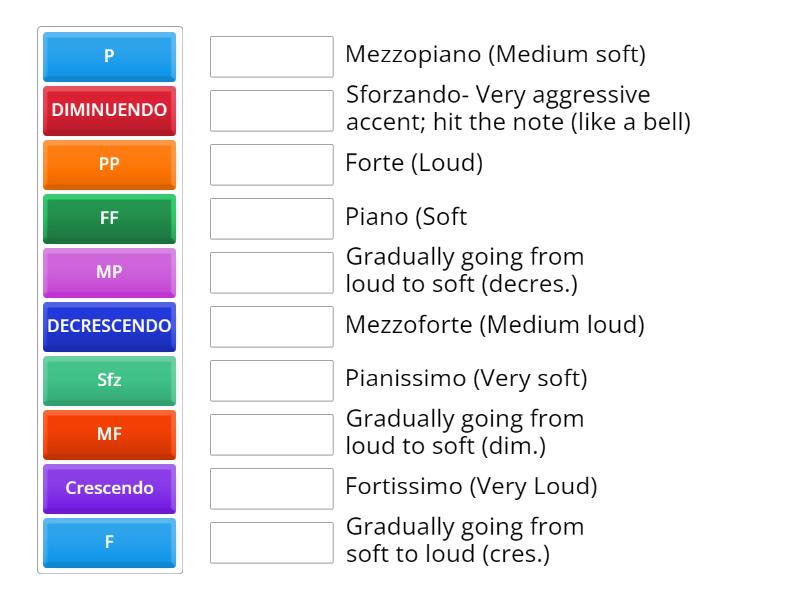Image resolution: width=800 pixels, height=600 pixels.
Task: Click the PP tile
Action: (108, 165)
